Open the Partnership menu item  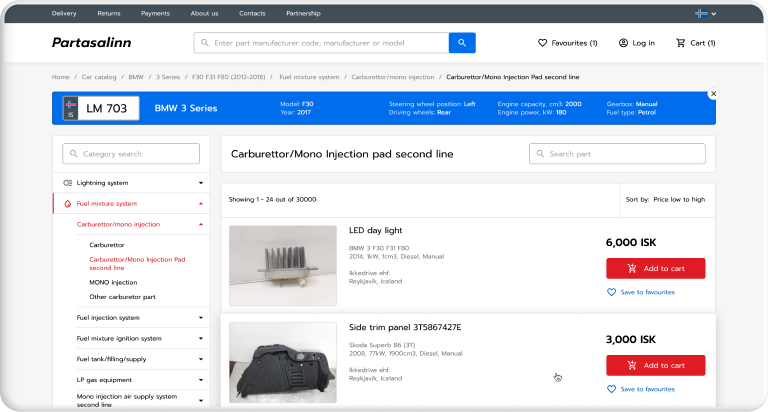tap(303, 13)
